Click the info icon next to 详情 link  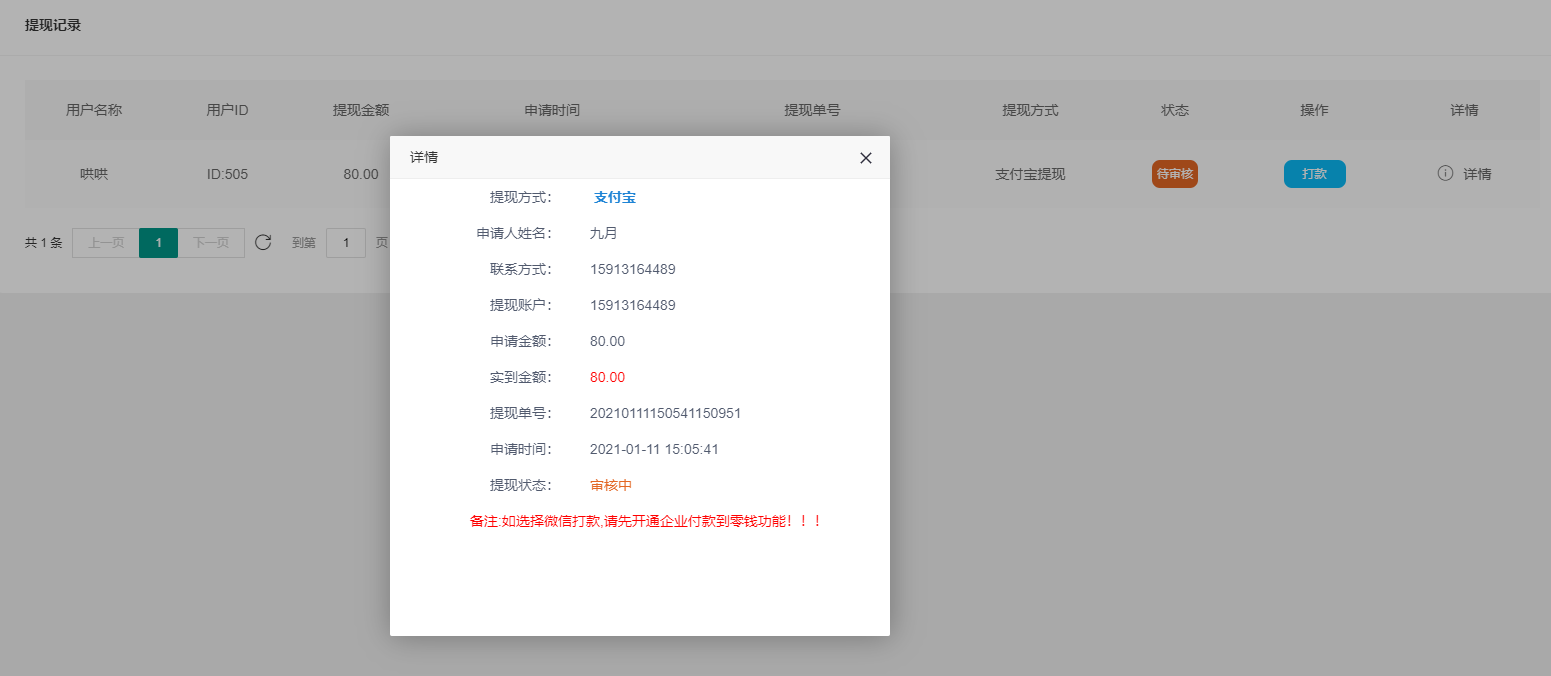1445,173
